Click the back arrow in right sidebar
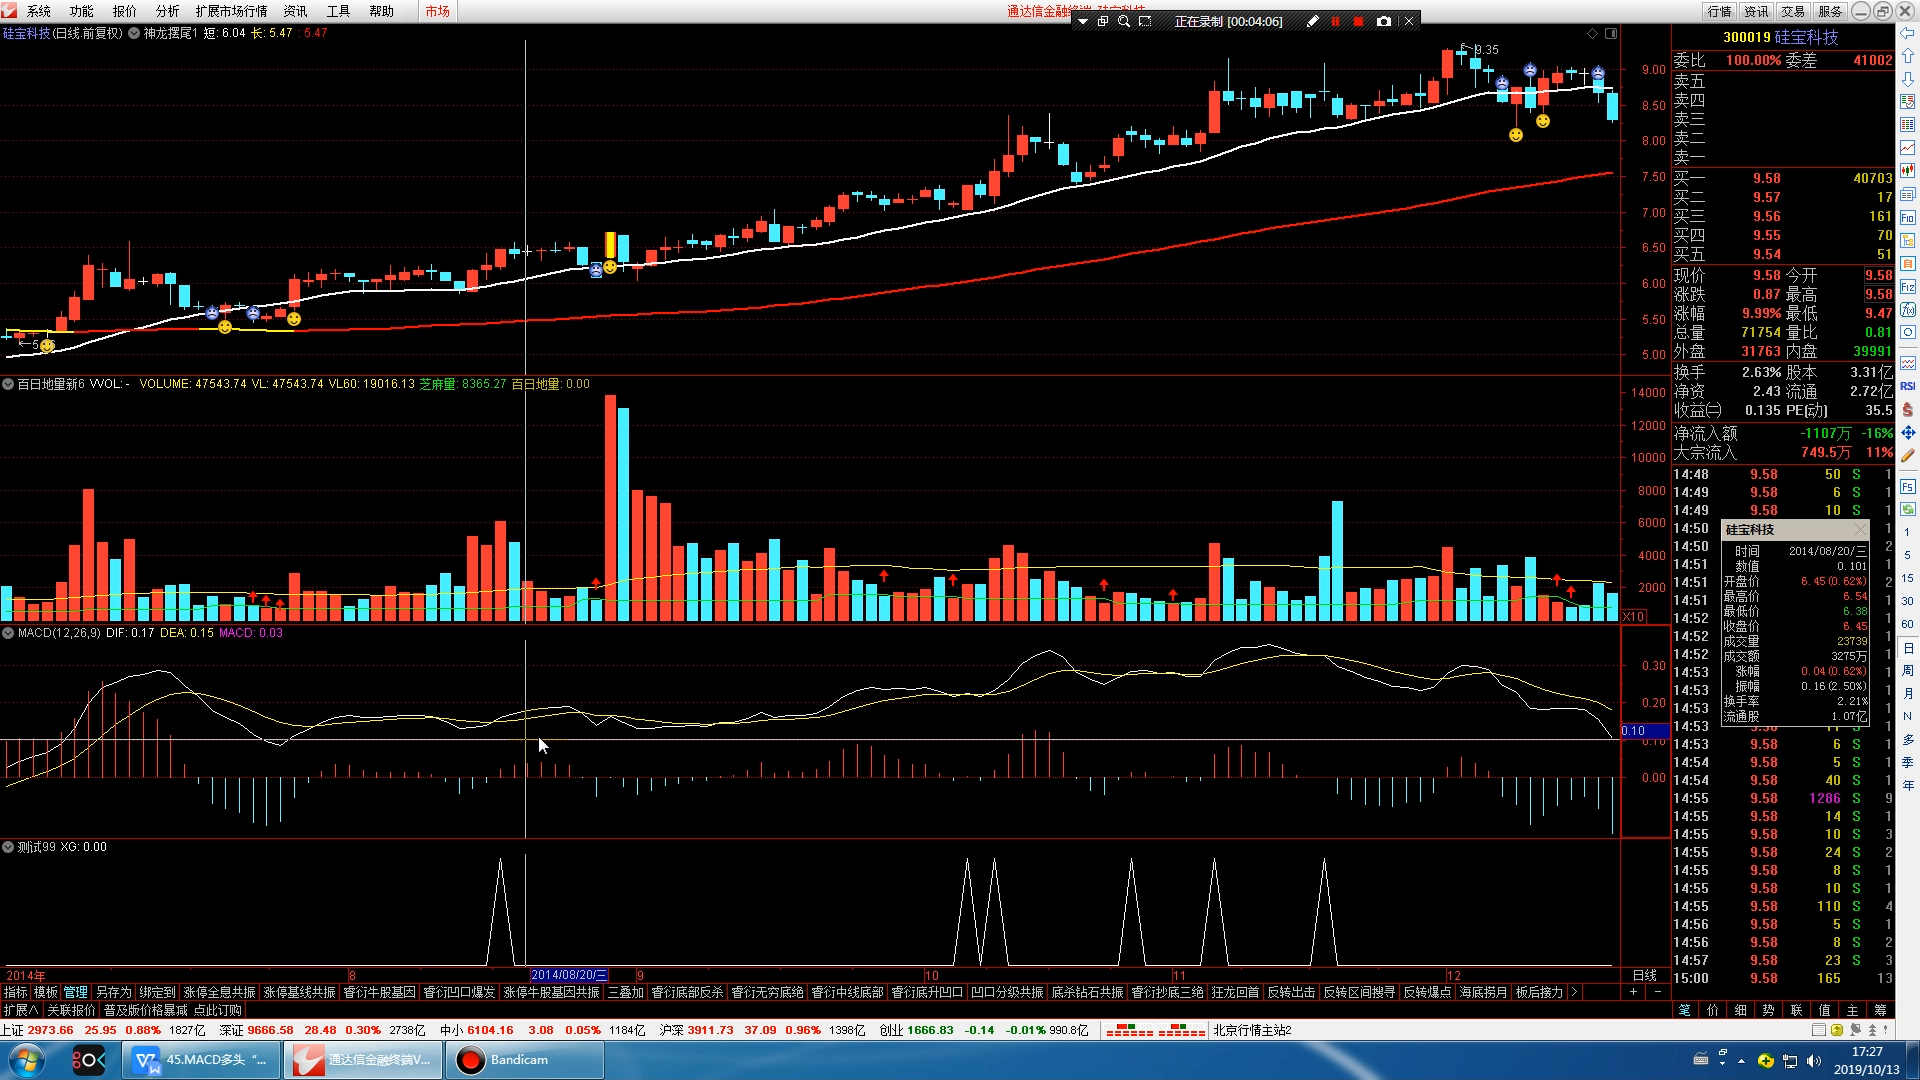The image size is (1920, 1080). tap(1908, 33)
